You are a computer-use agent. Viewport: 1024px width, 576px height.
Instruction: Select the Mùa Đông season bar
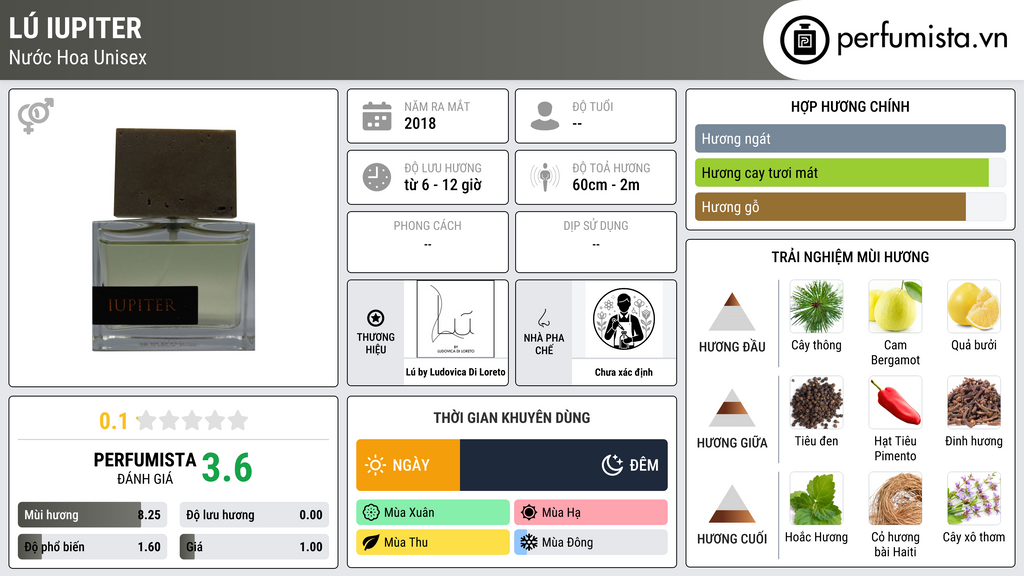(x=591, y=542)
